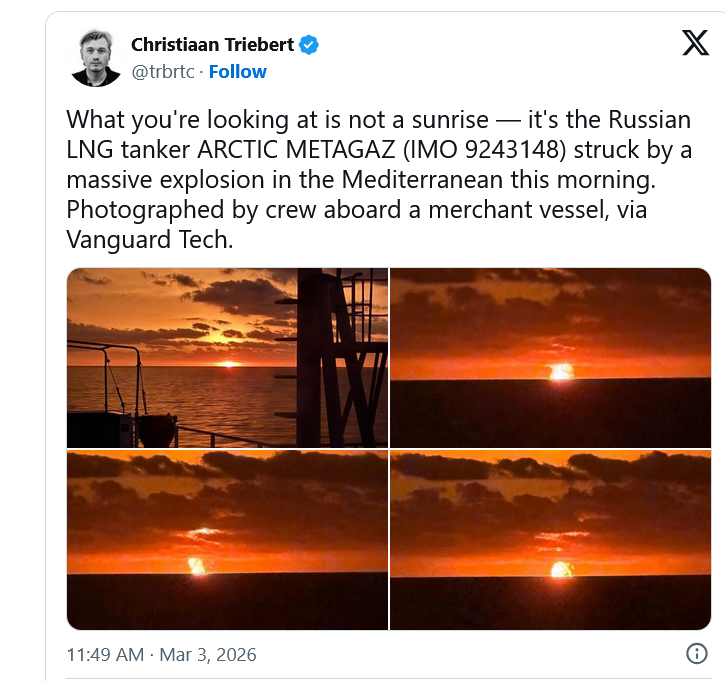The height and width of the screenshot is (681, 725).
Task: Follow the @trbrtc account
Action: tap(237, 72)
